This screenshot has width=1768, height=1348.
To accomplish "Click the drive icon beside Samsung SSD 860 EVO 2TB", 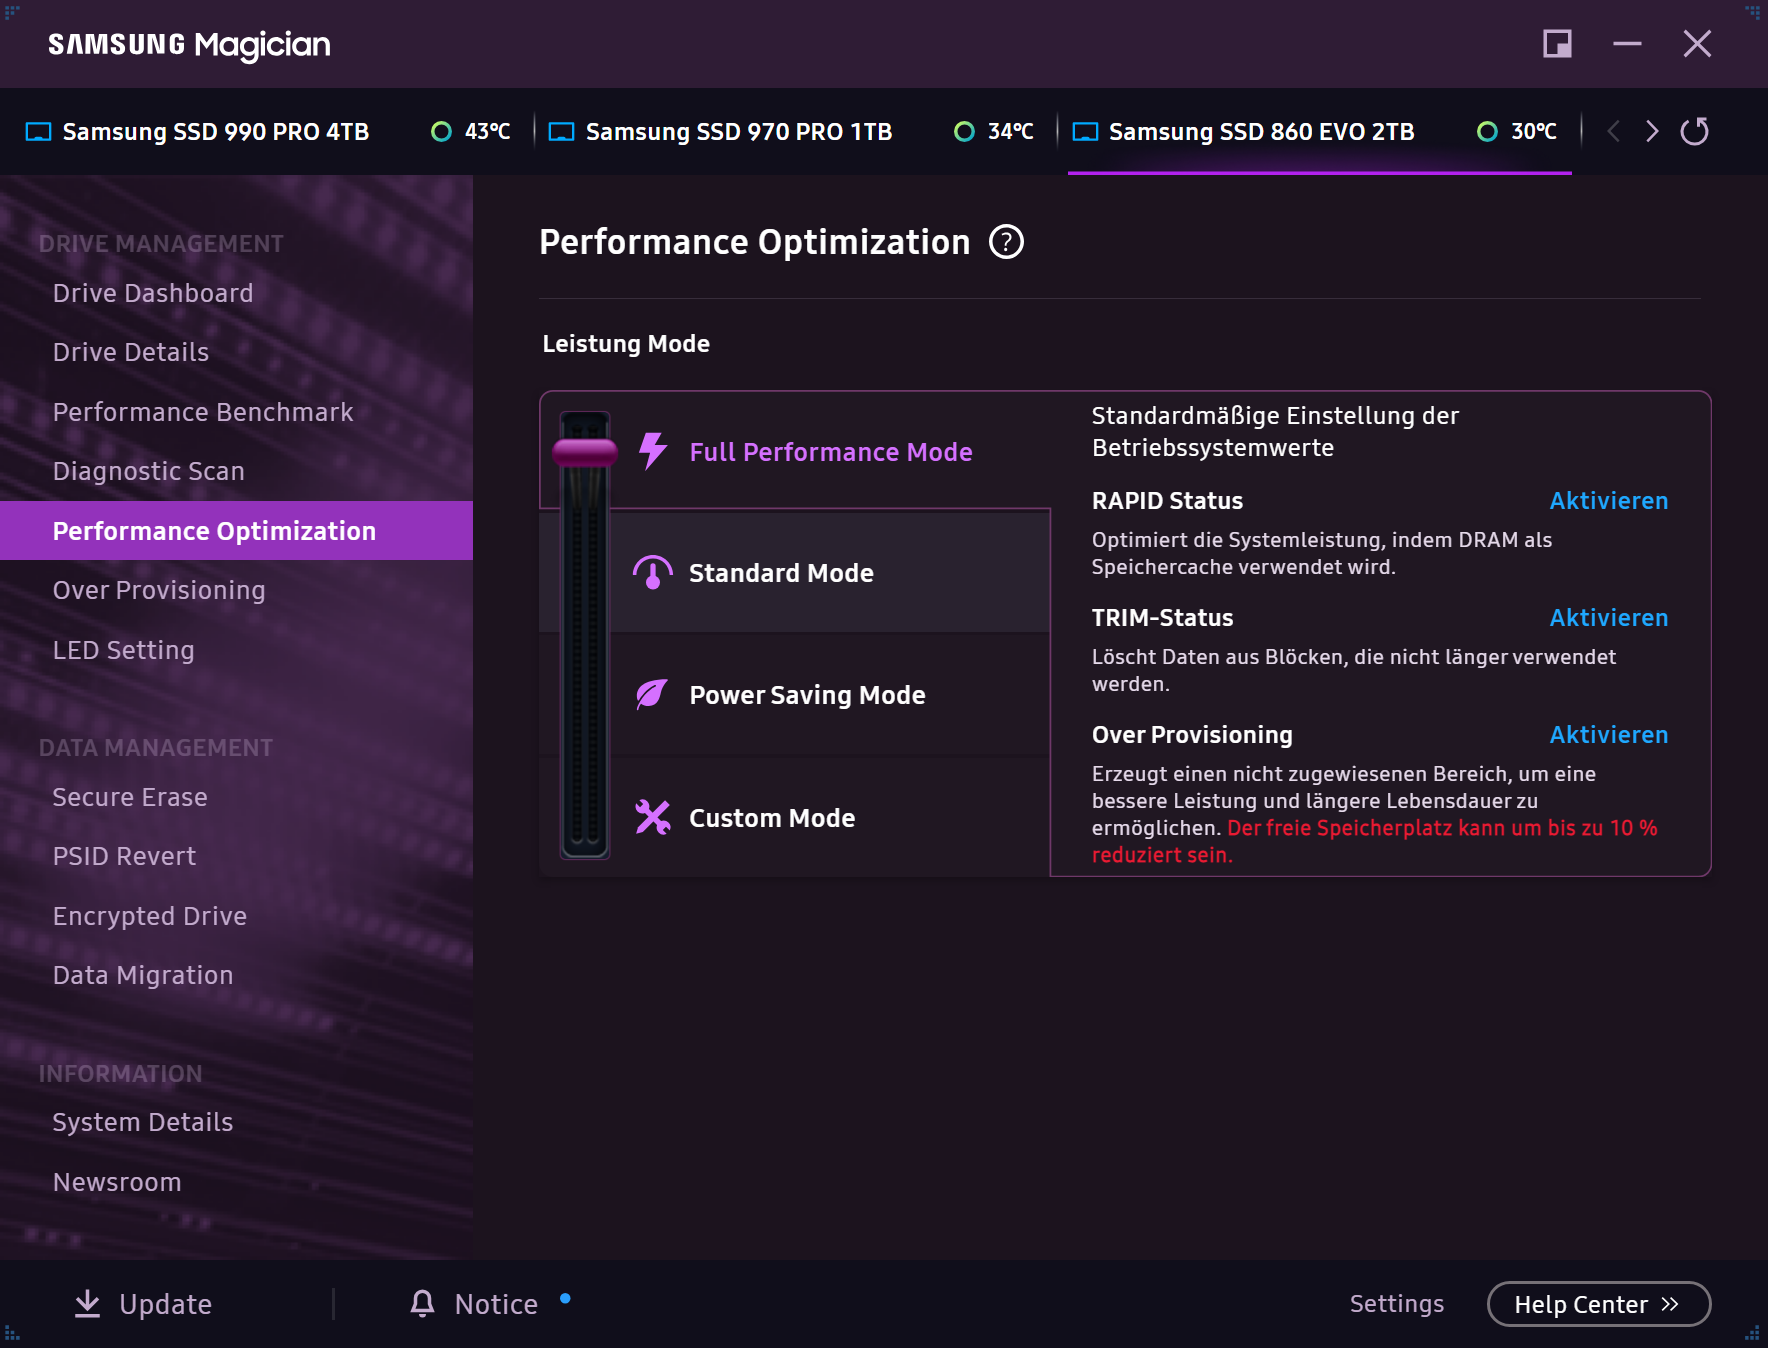I will coord(1085,132).
